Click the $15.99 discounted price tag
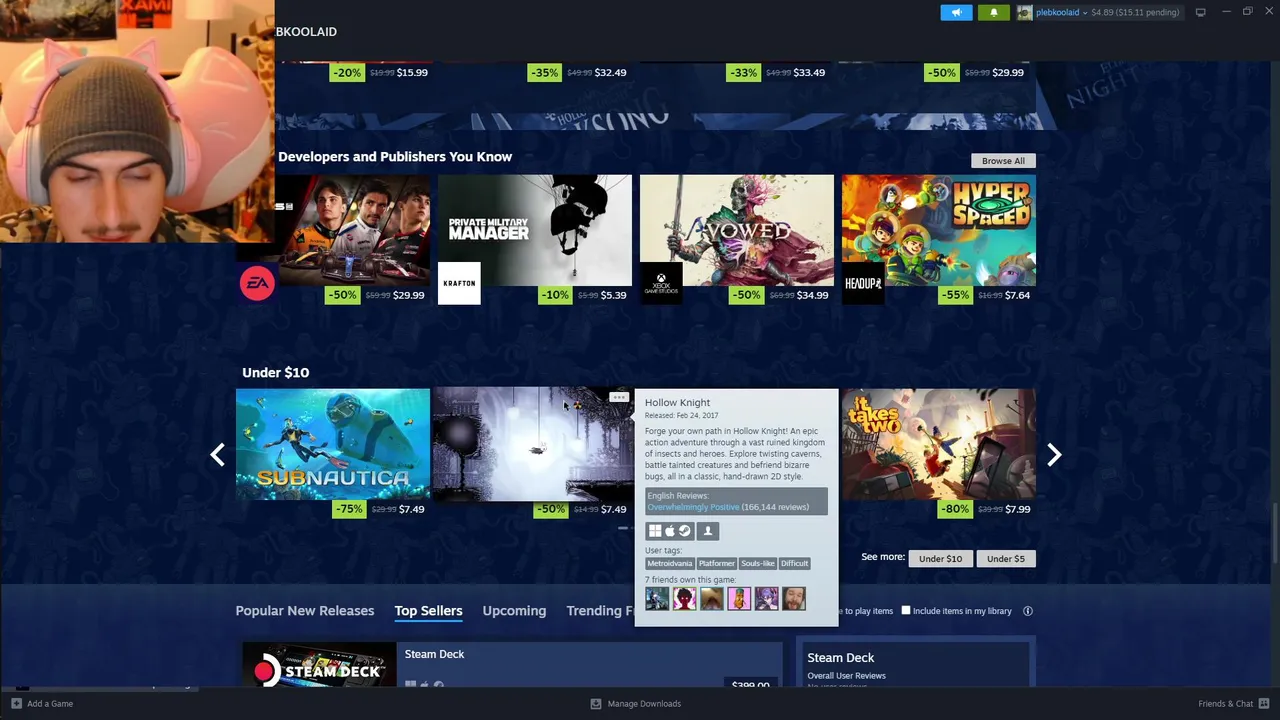This screenshot has height=720, width=1280. coord(412,73)
